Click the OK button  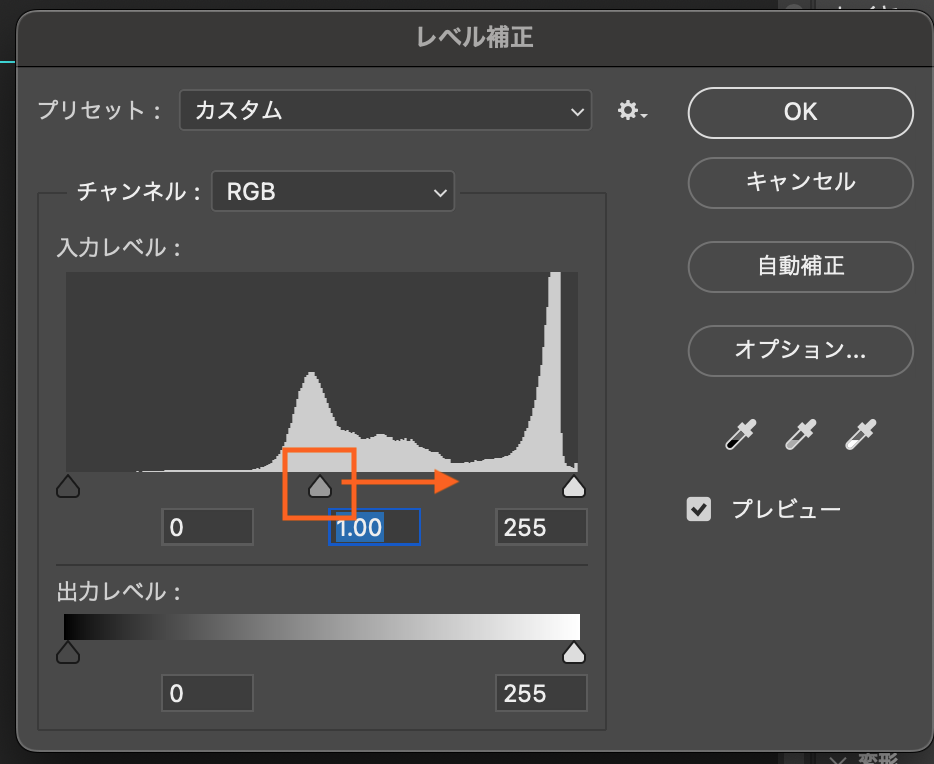point(800,111)
